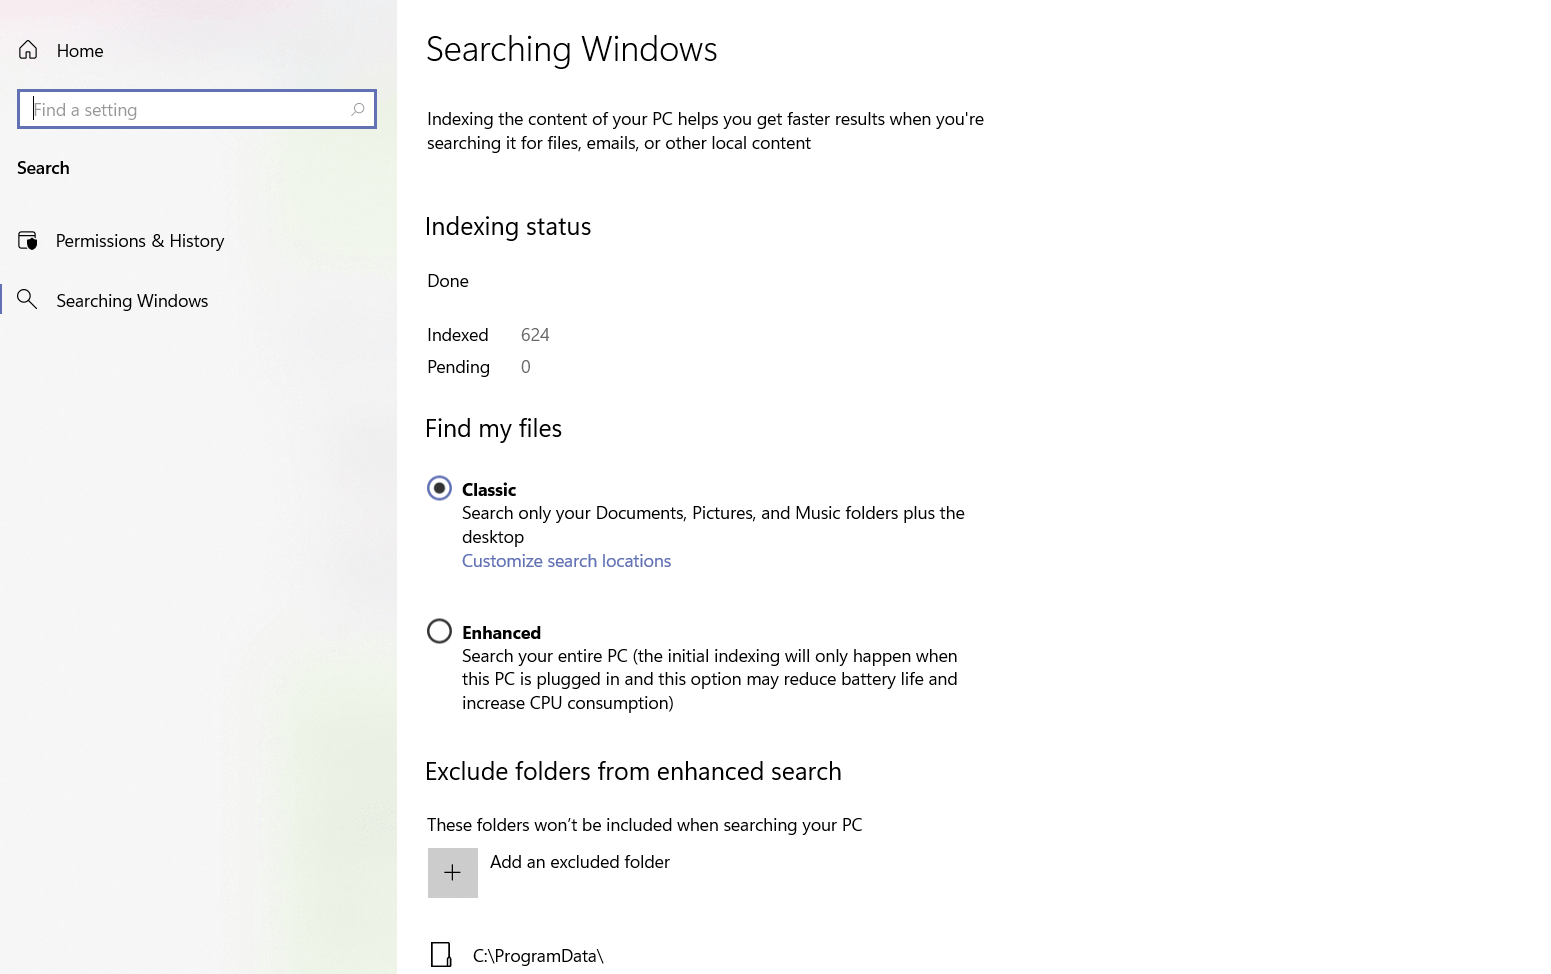The image size is (1551, 974).
Task: Select the Enhanced radio button
Action: coord(439,631)
